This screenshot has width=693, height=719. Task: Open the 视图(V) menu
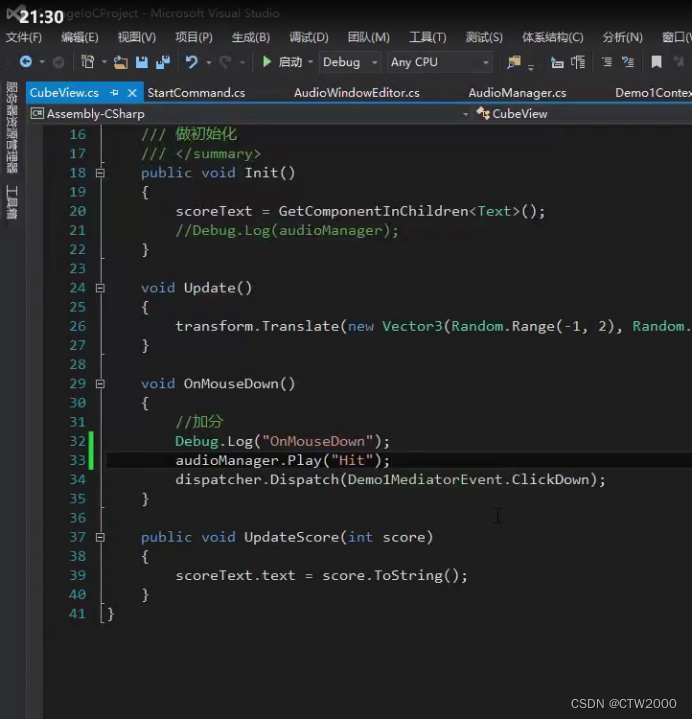(137, 37)
